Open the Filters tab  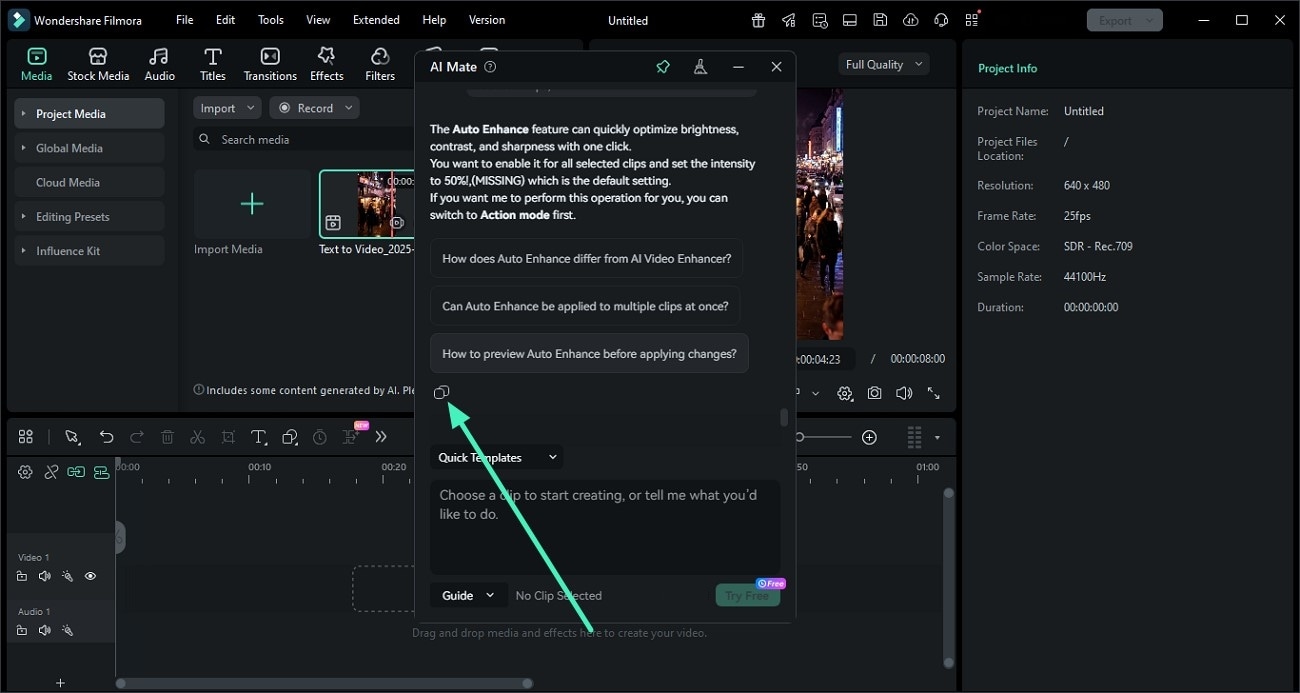[x=380, y=64]
